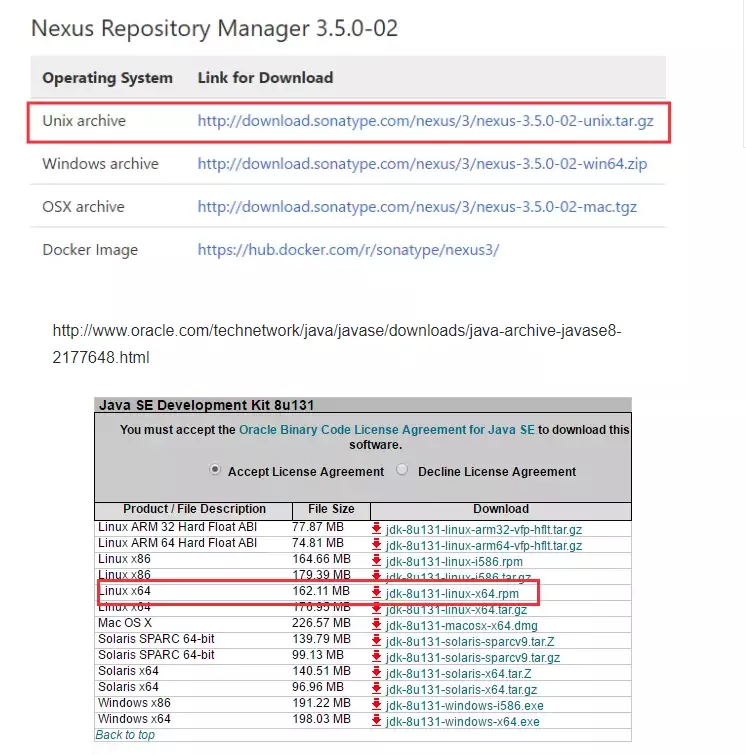Open the Unix archive nexus tar.gz link

click(x=425, y=121)
